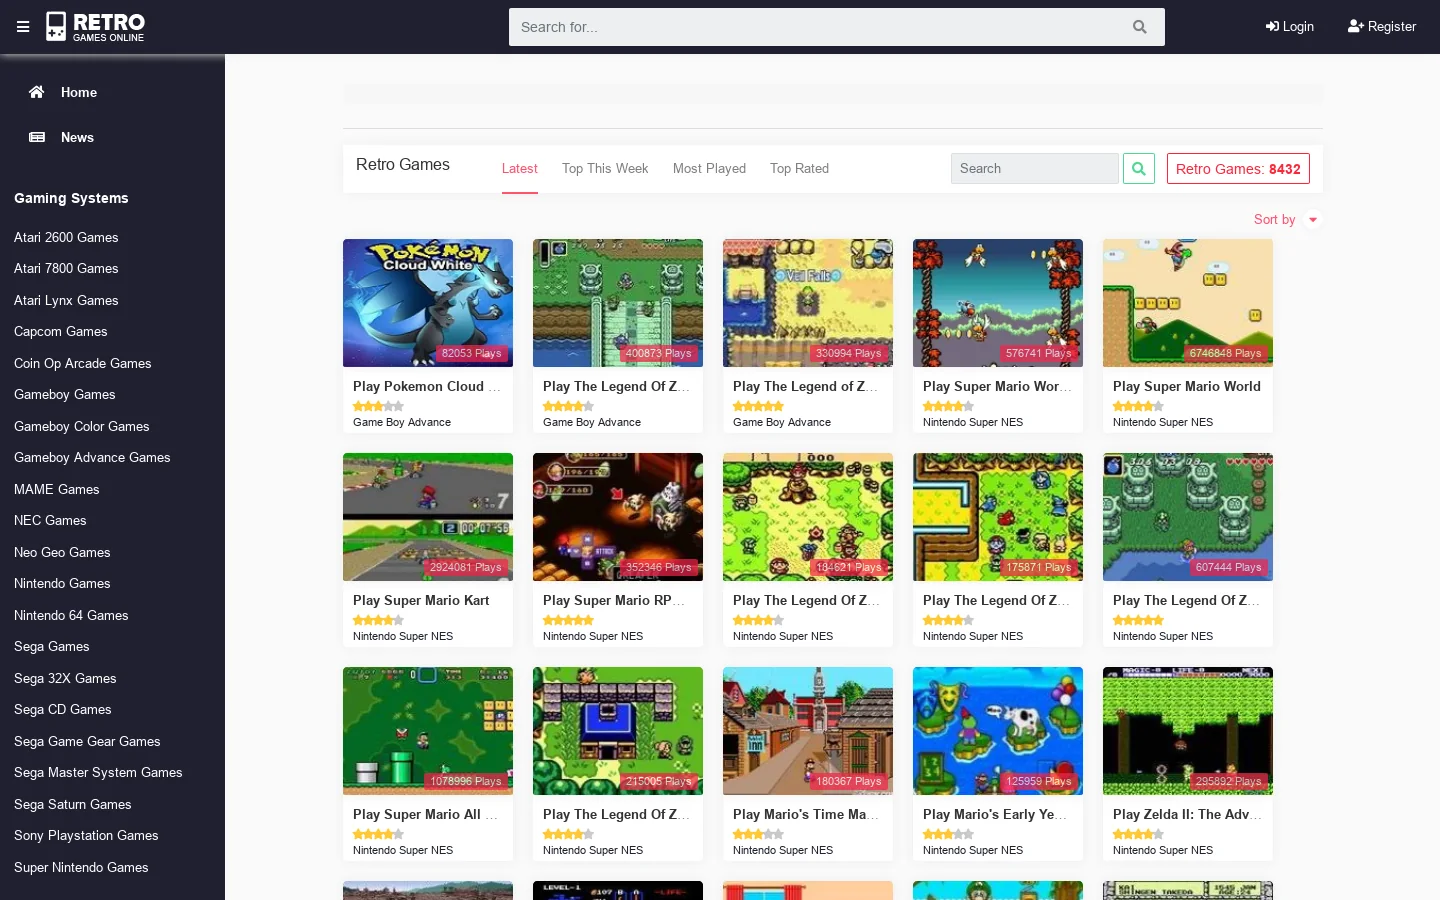The height and width of the screenshot is (900, 1440).
Task: Open Sega Game Gear Games category
Action: [87, 741]
